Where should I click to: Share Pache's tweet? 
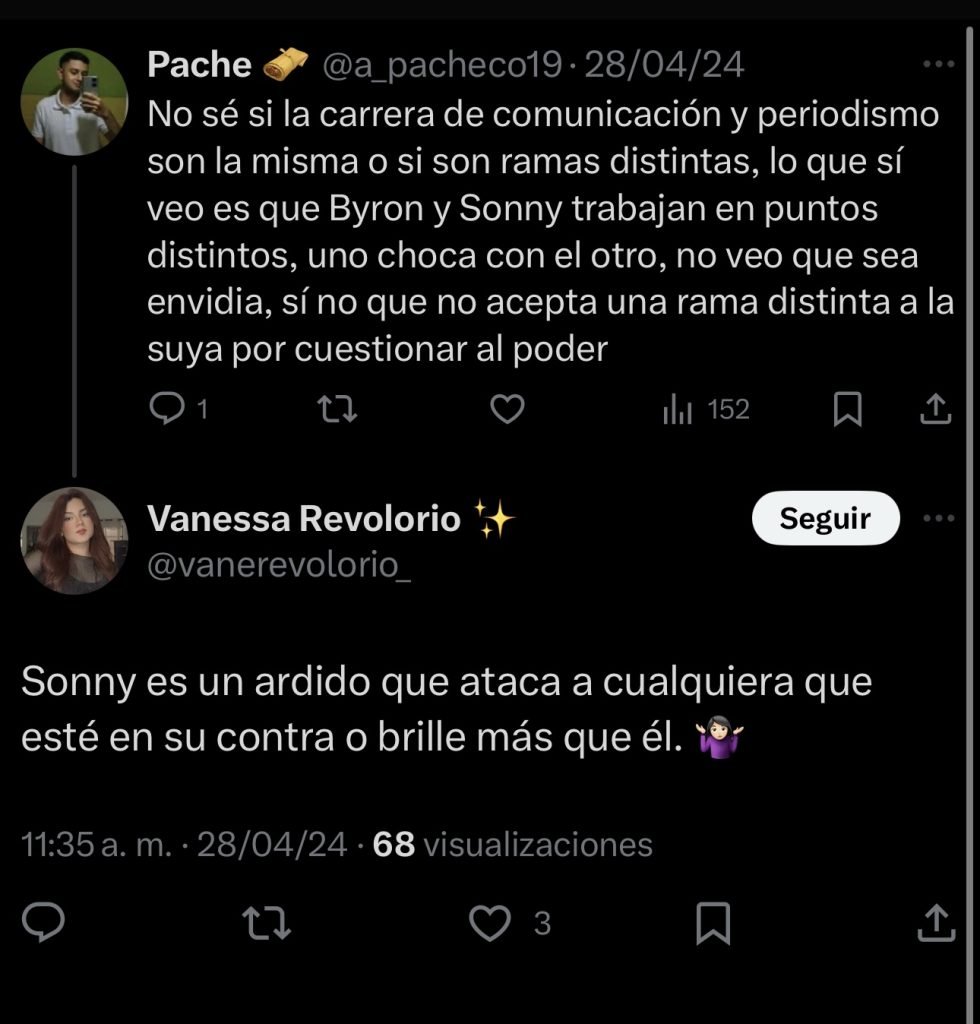pos(934,409)
